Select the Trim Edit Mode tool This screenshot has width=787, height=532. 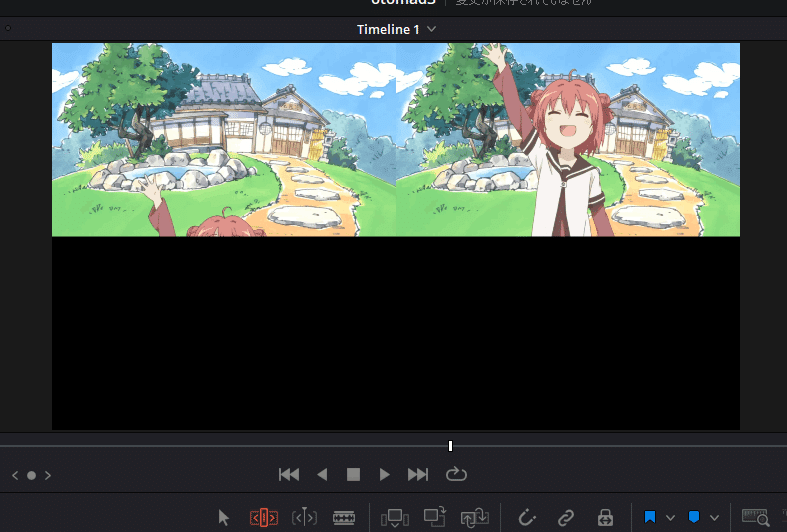click(264, 517)
